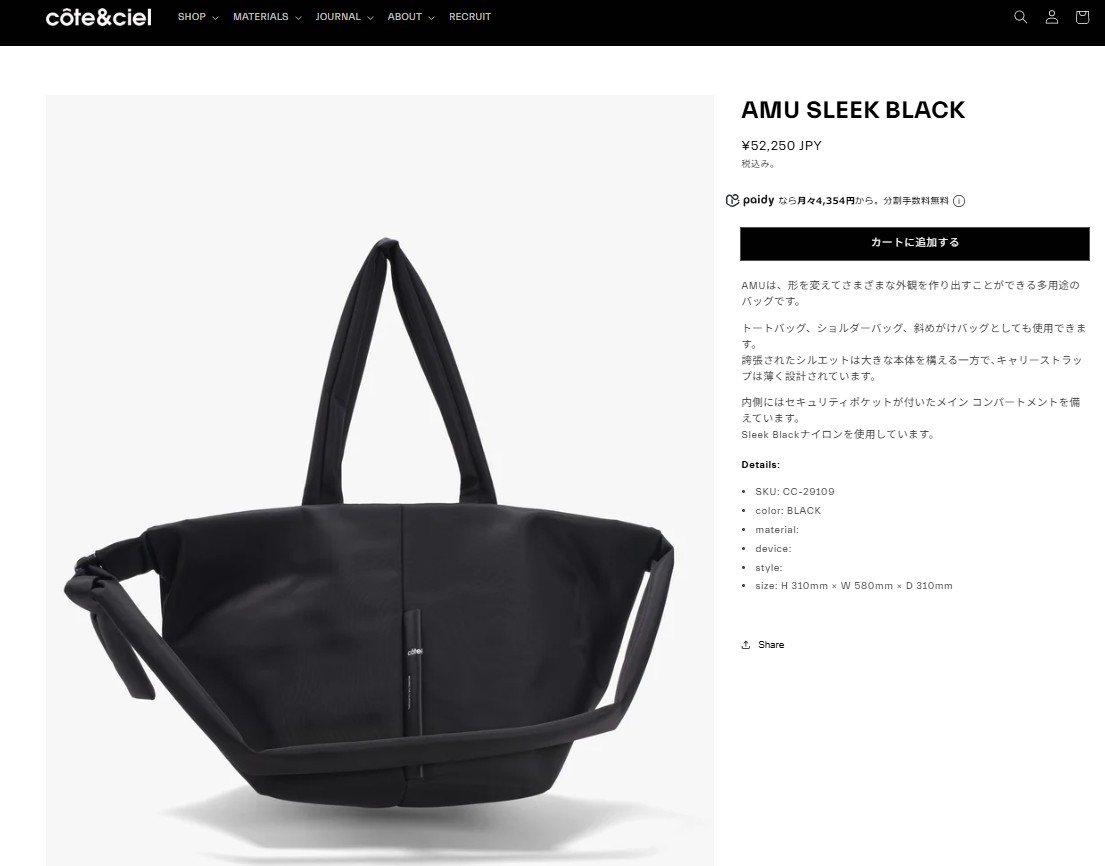Image resolution: width=1105 pixels, height=866 pixels.
Task: Expand the JOURNAL dropdown chevron
Action: click(x=370, y=18)
